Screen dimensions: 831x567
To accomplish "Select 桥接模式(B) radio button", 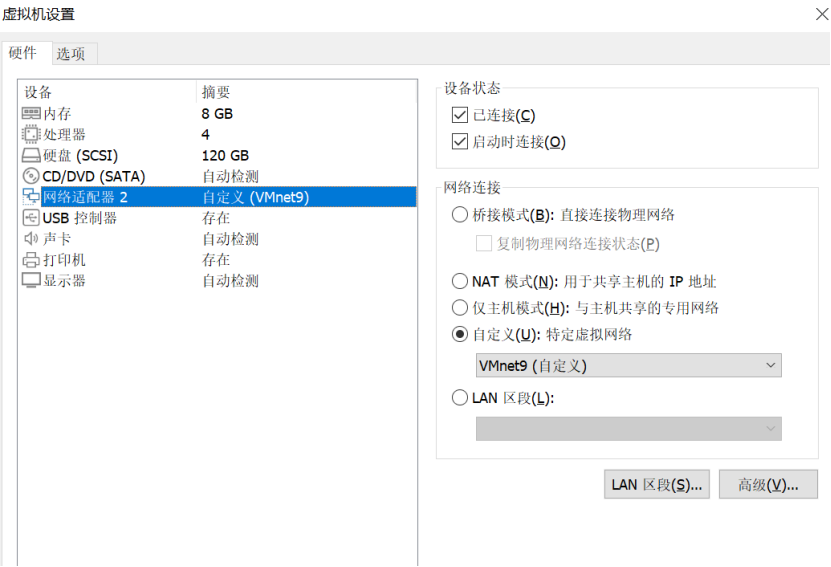I will pyautogui.click(x=460, y=215).
